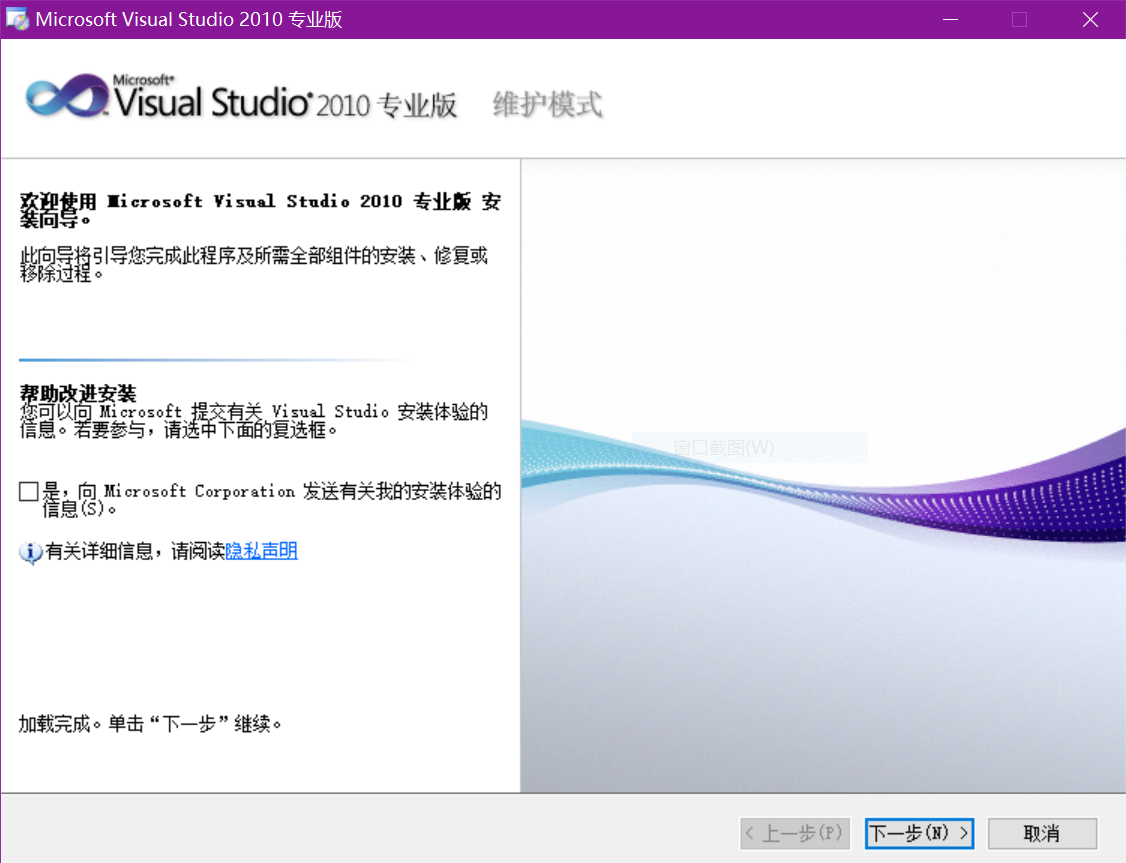Click the blue information icon beside privacy text
Image resolution: width=1126 pixels, height=863 pixels.
click(31, 552)
